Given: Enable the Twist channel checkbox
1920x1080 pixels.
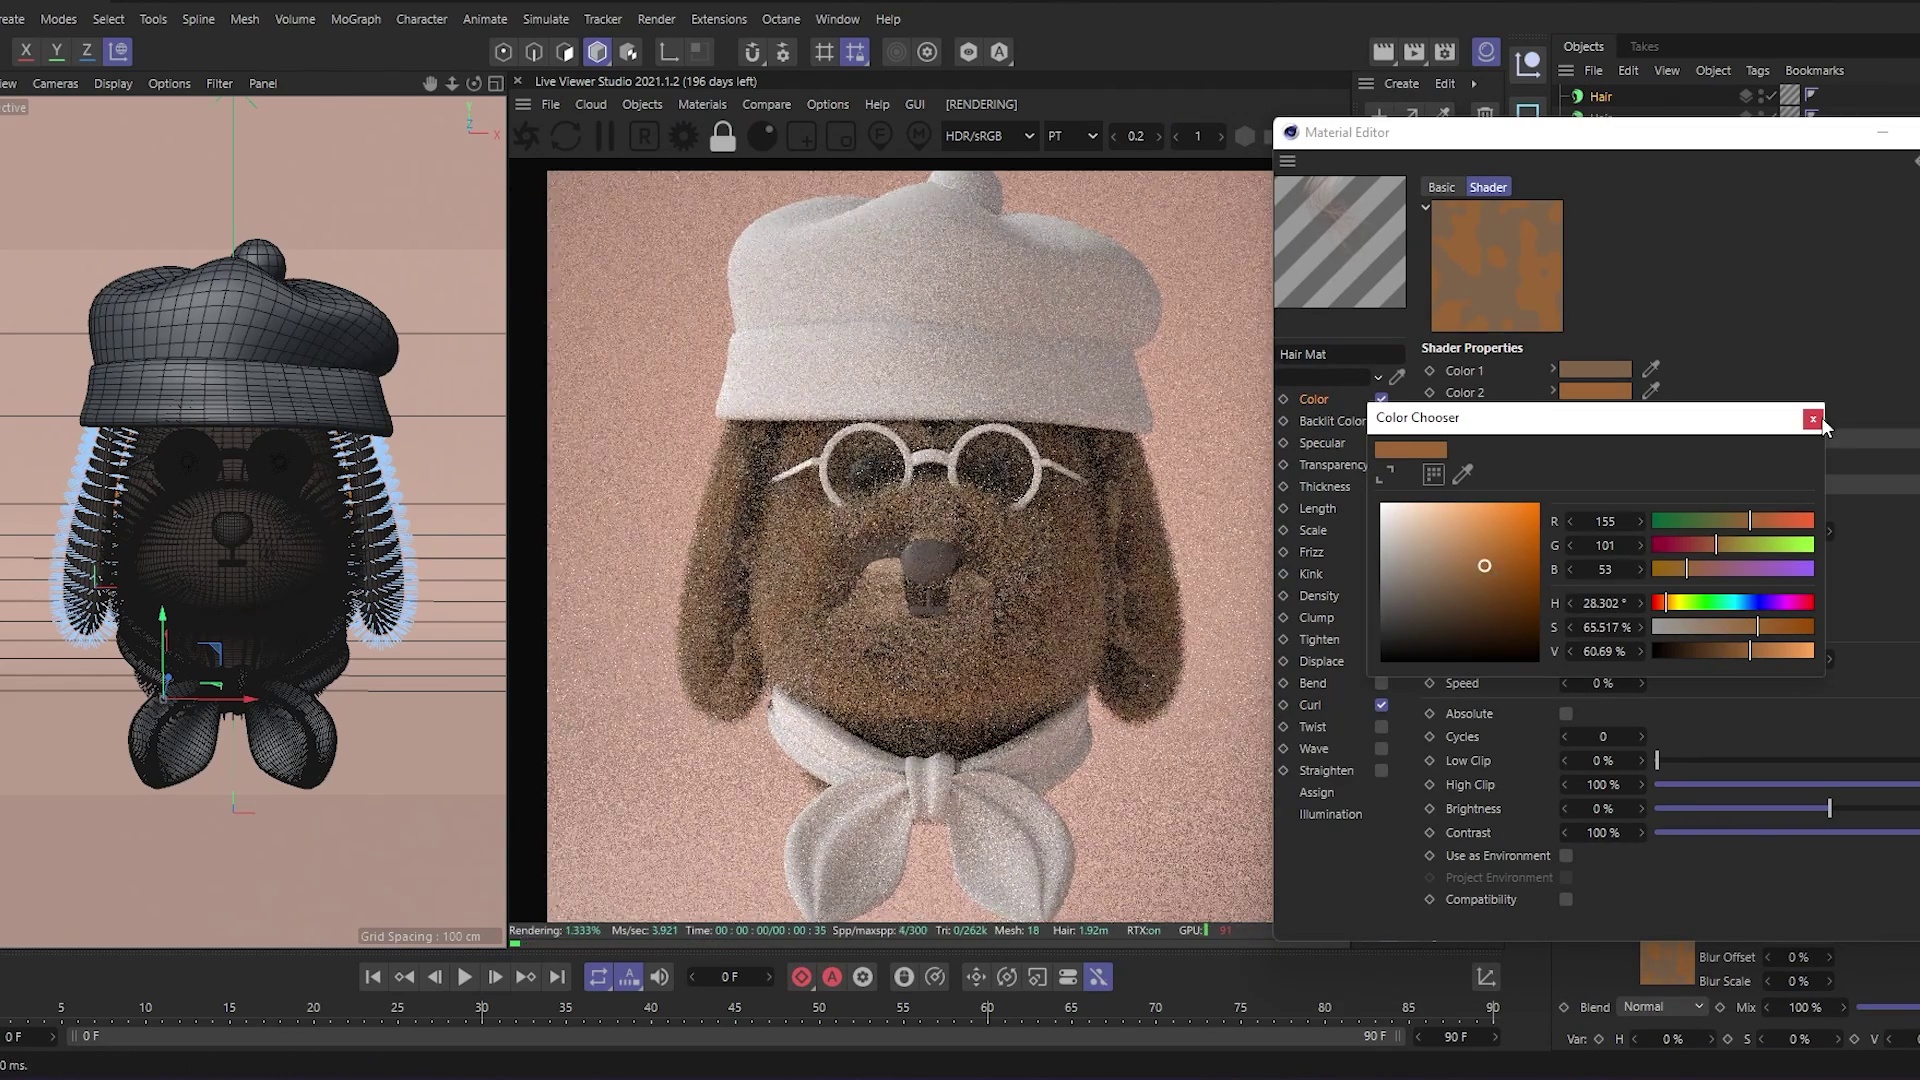Looking at the screenshot, I should pyautogui.click(x=1381, y=727).
